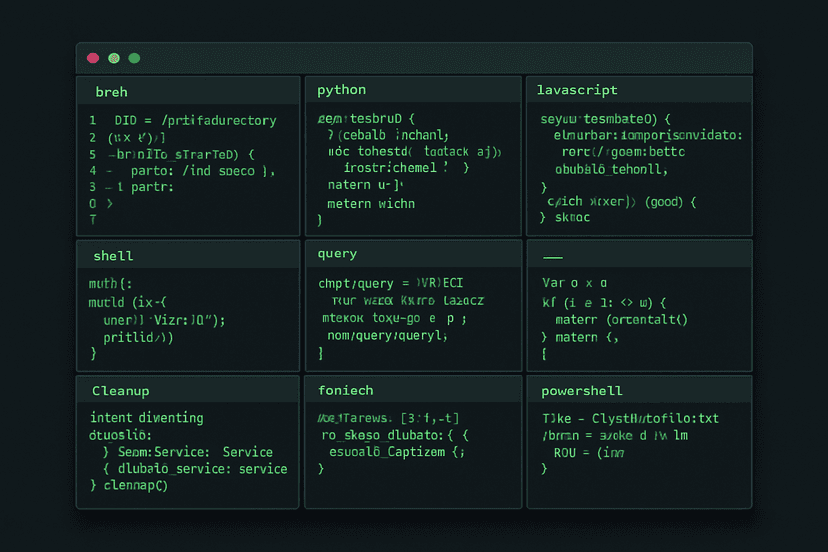
Task: Click the middle yellow-green window dot
Action: (x=114, y=59)
